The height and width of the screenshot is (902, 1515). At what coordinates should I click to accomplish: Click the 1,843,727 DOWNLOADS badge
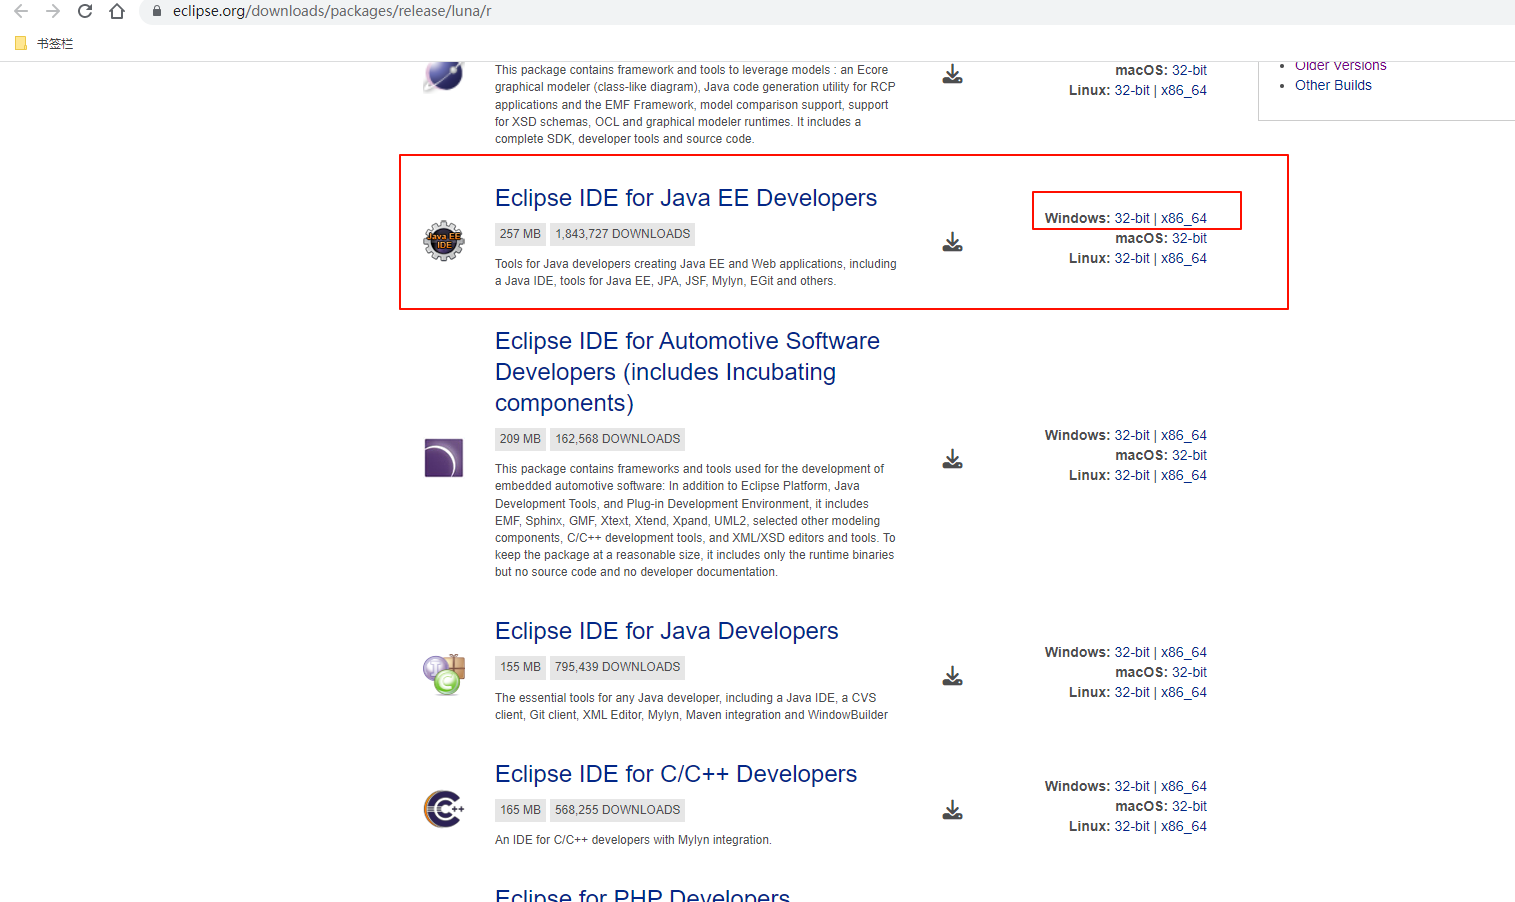coord(623,234)
